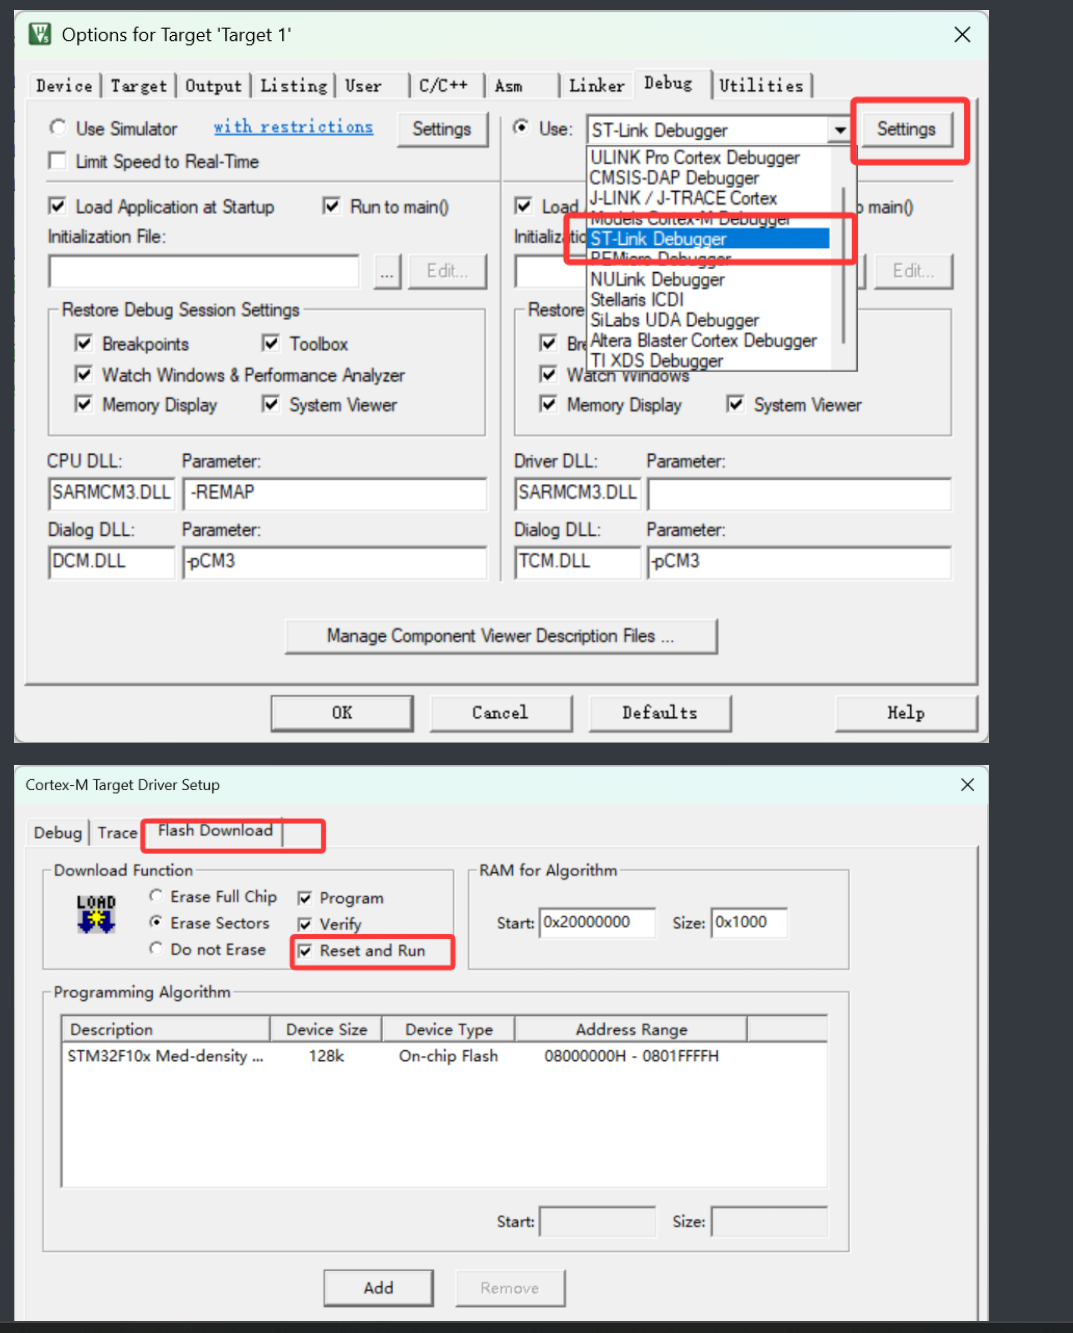Switch to the Device tab
Viewport: 1073px width, 1333px height.
[x=64, y=86]
